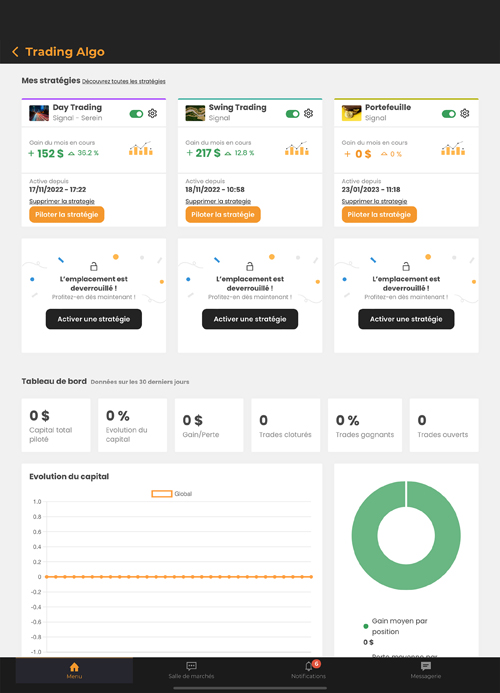
Task: Go back using the Trading Algo chevron
Action: [x=15, y=52]
